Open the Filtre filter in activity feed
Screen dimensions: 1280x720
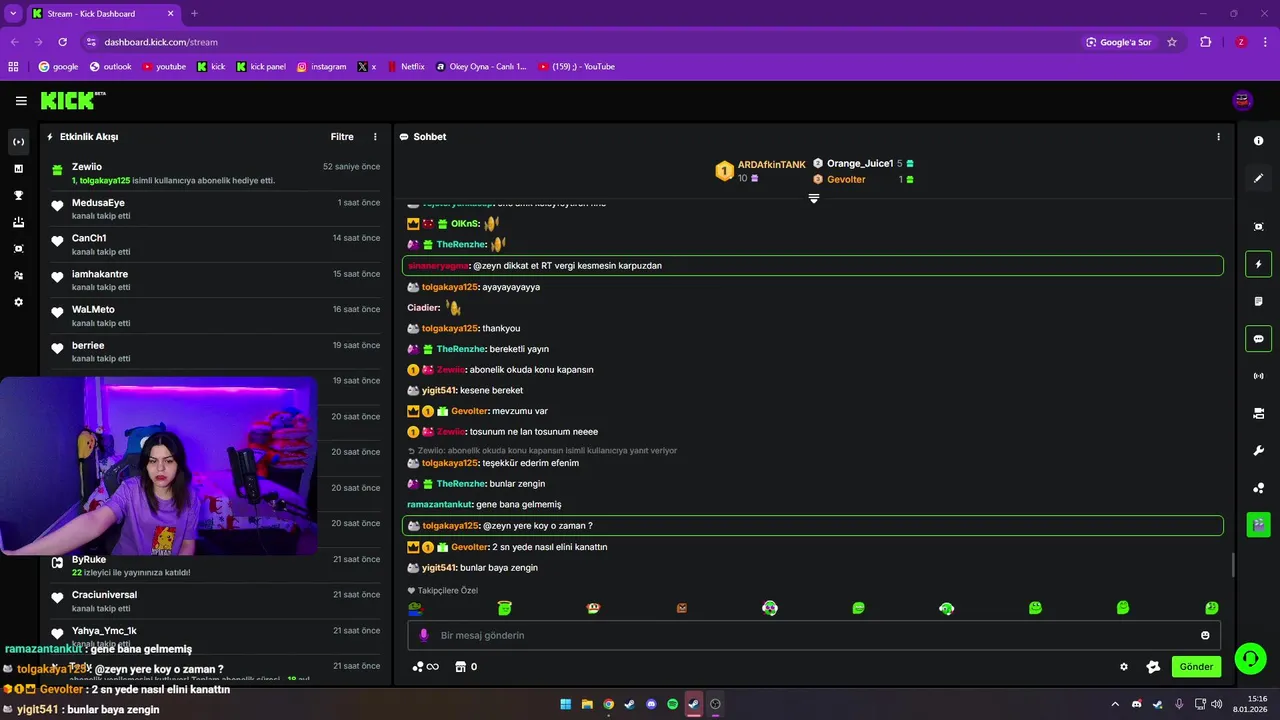tap(342, 137)
